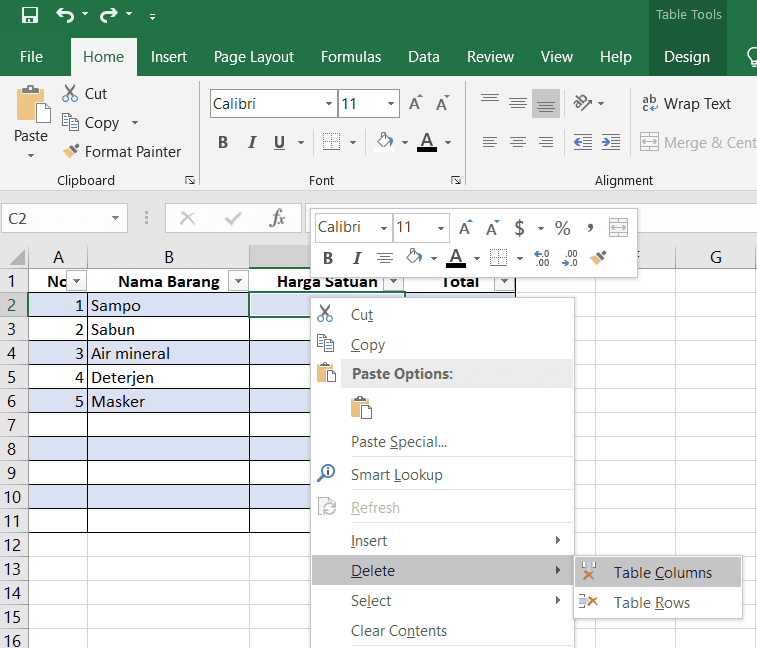Image resolution: width=757 pixels, height=648 pixels.
Task: Select Table Rows from Delete submenu
Action: [x=658, y=603]
